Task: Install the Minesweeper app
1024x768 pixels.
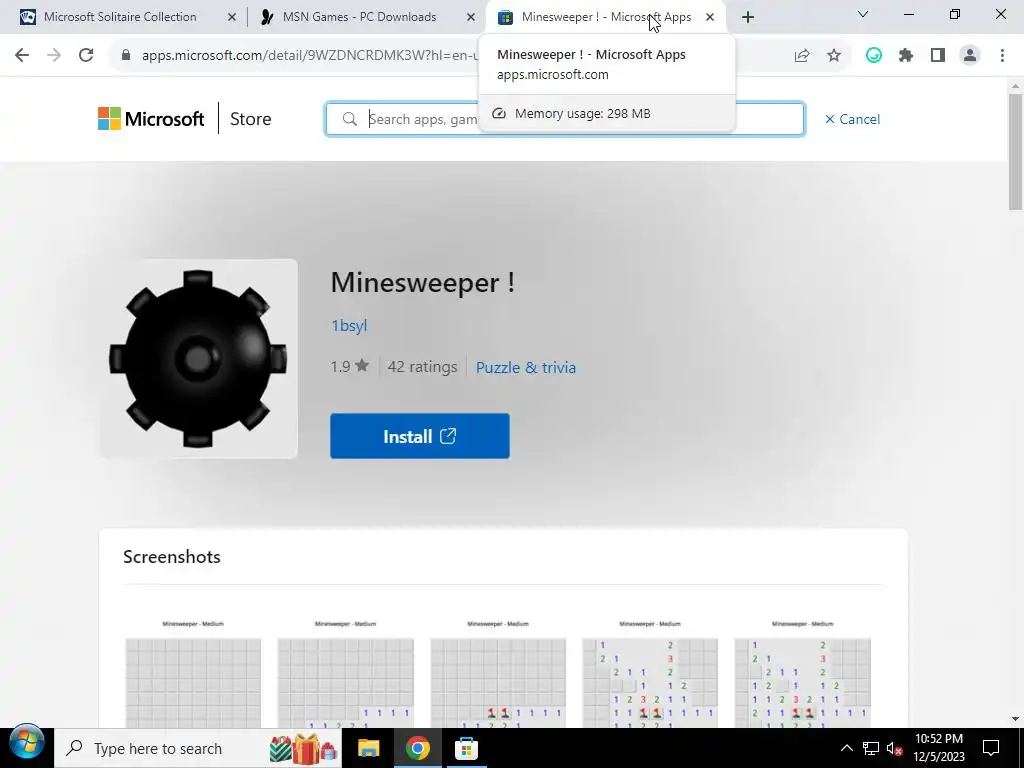Action: [x=420, y=436]
